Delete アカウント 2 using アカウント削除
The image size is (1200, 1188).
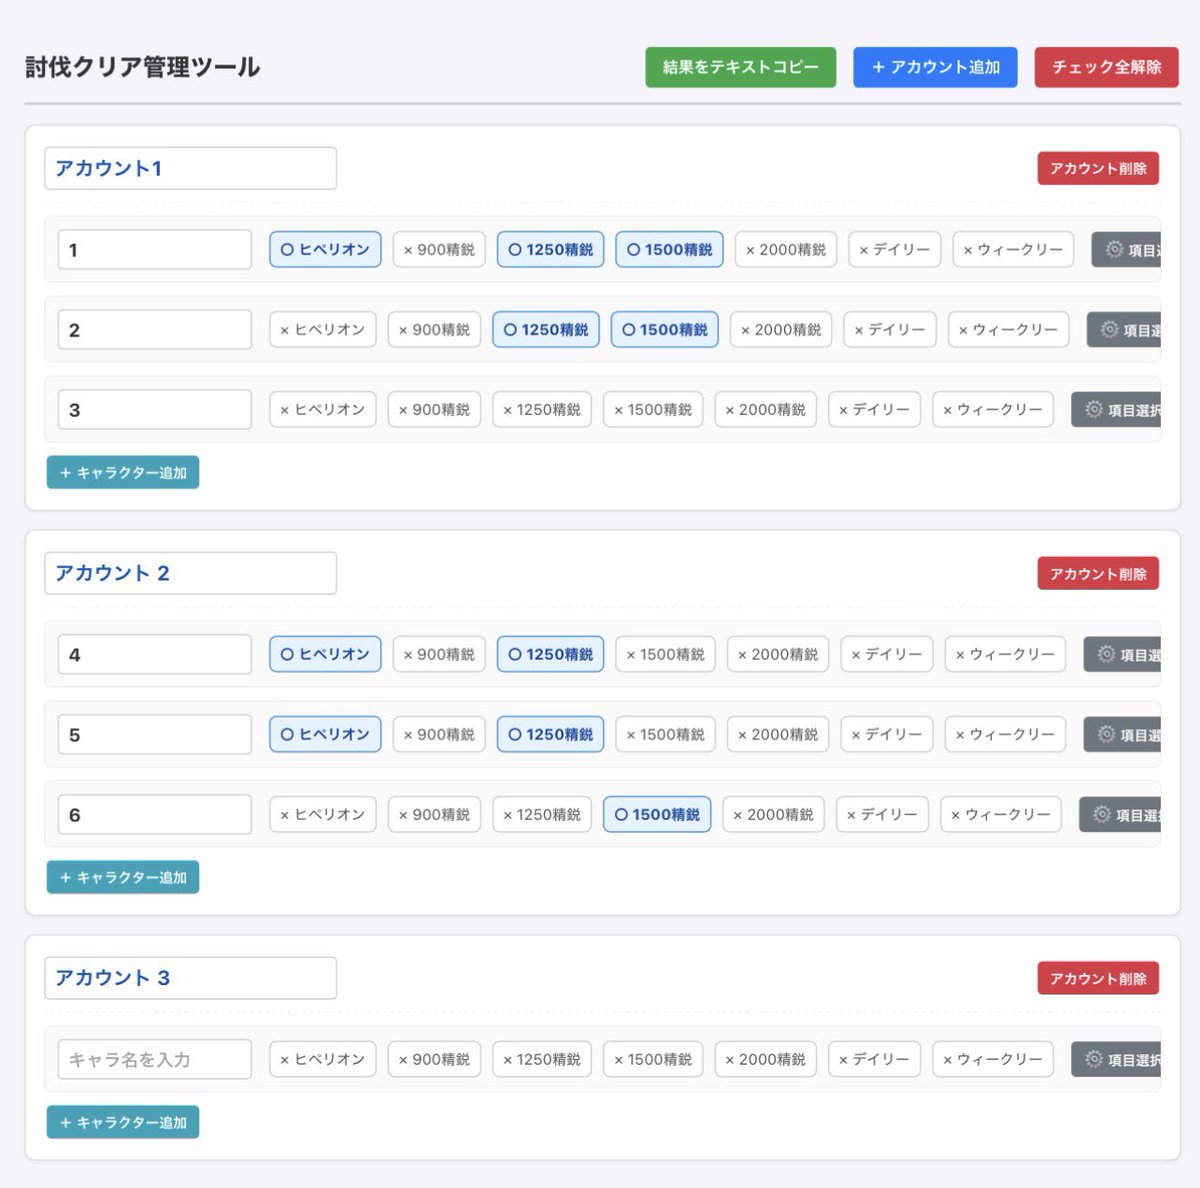click(1098, 573)
